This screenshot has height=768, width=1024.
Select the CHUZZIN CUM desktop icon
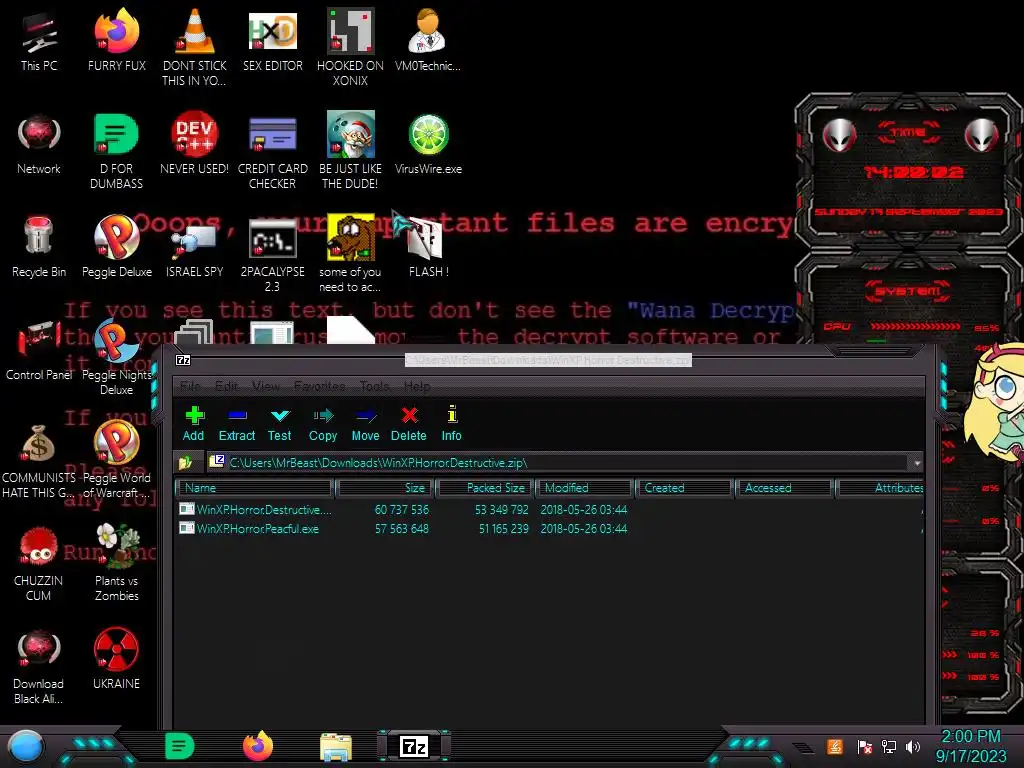[x=39, y=564]
